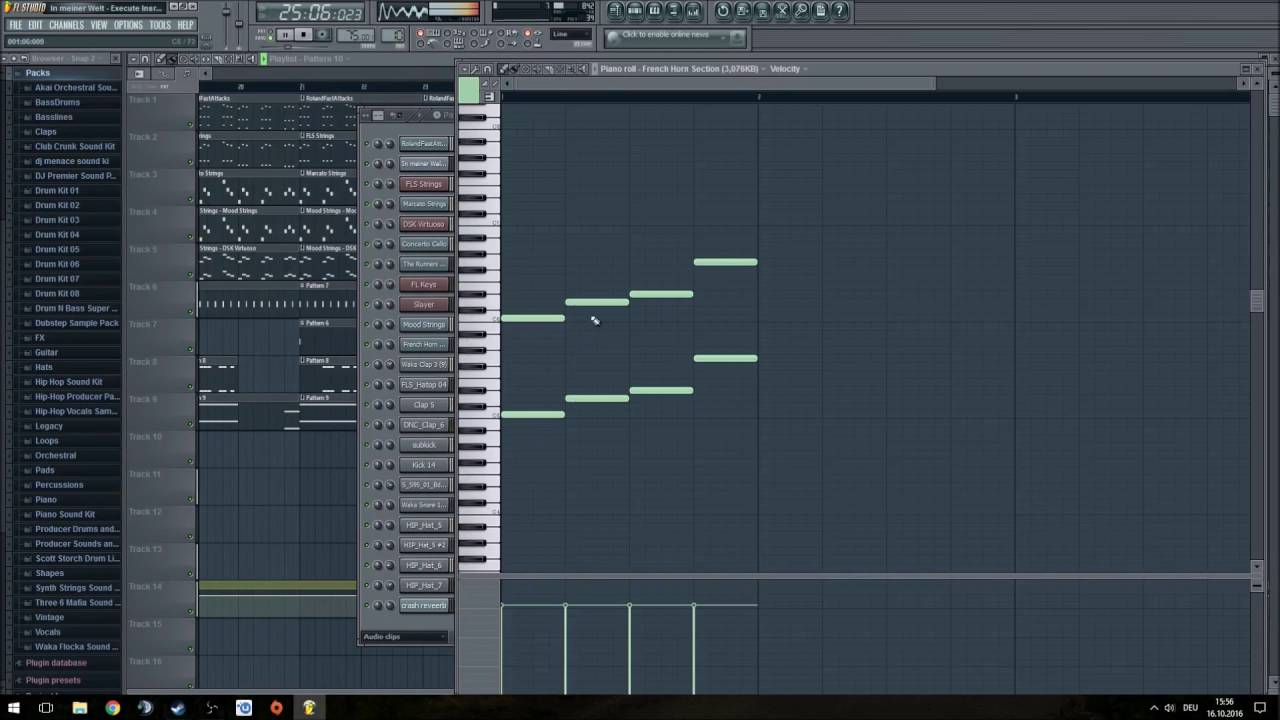
Task: Toggle mute LED for FL Keys channel
Action: [x=366, y=284]
